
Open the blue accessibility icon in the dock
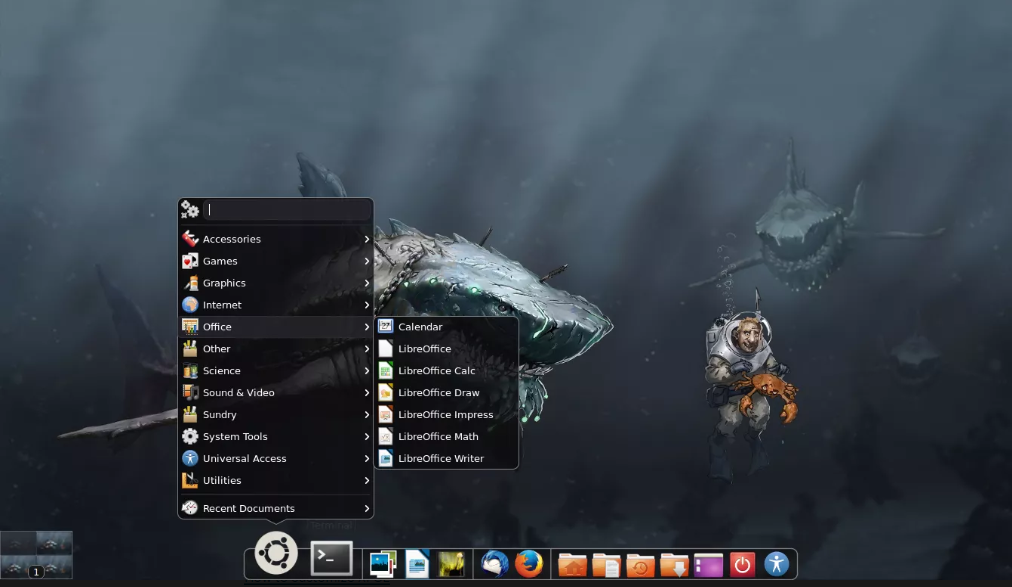(x=776, y=564)
